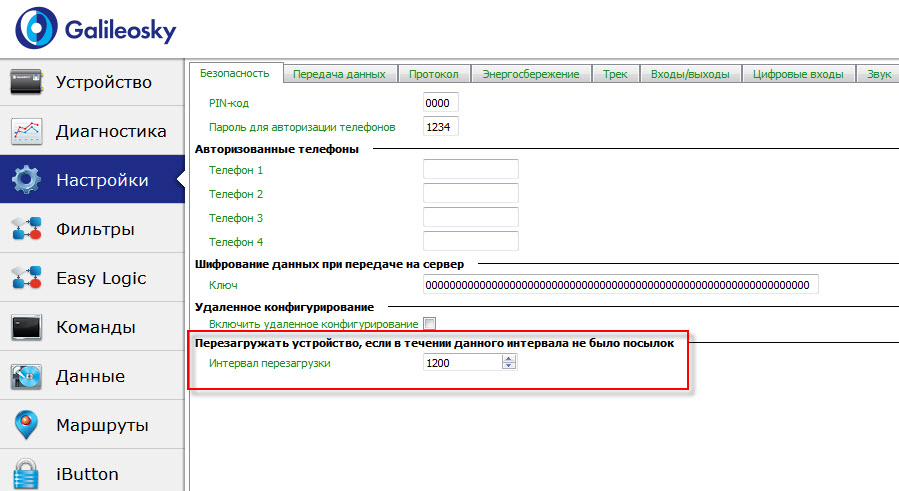
Task: Open Фильтры using its sidebar icon
Action: coord(26,229)
